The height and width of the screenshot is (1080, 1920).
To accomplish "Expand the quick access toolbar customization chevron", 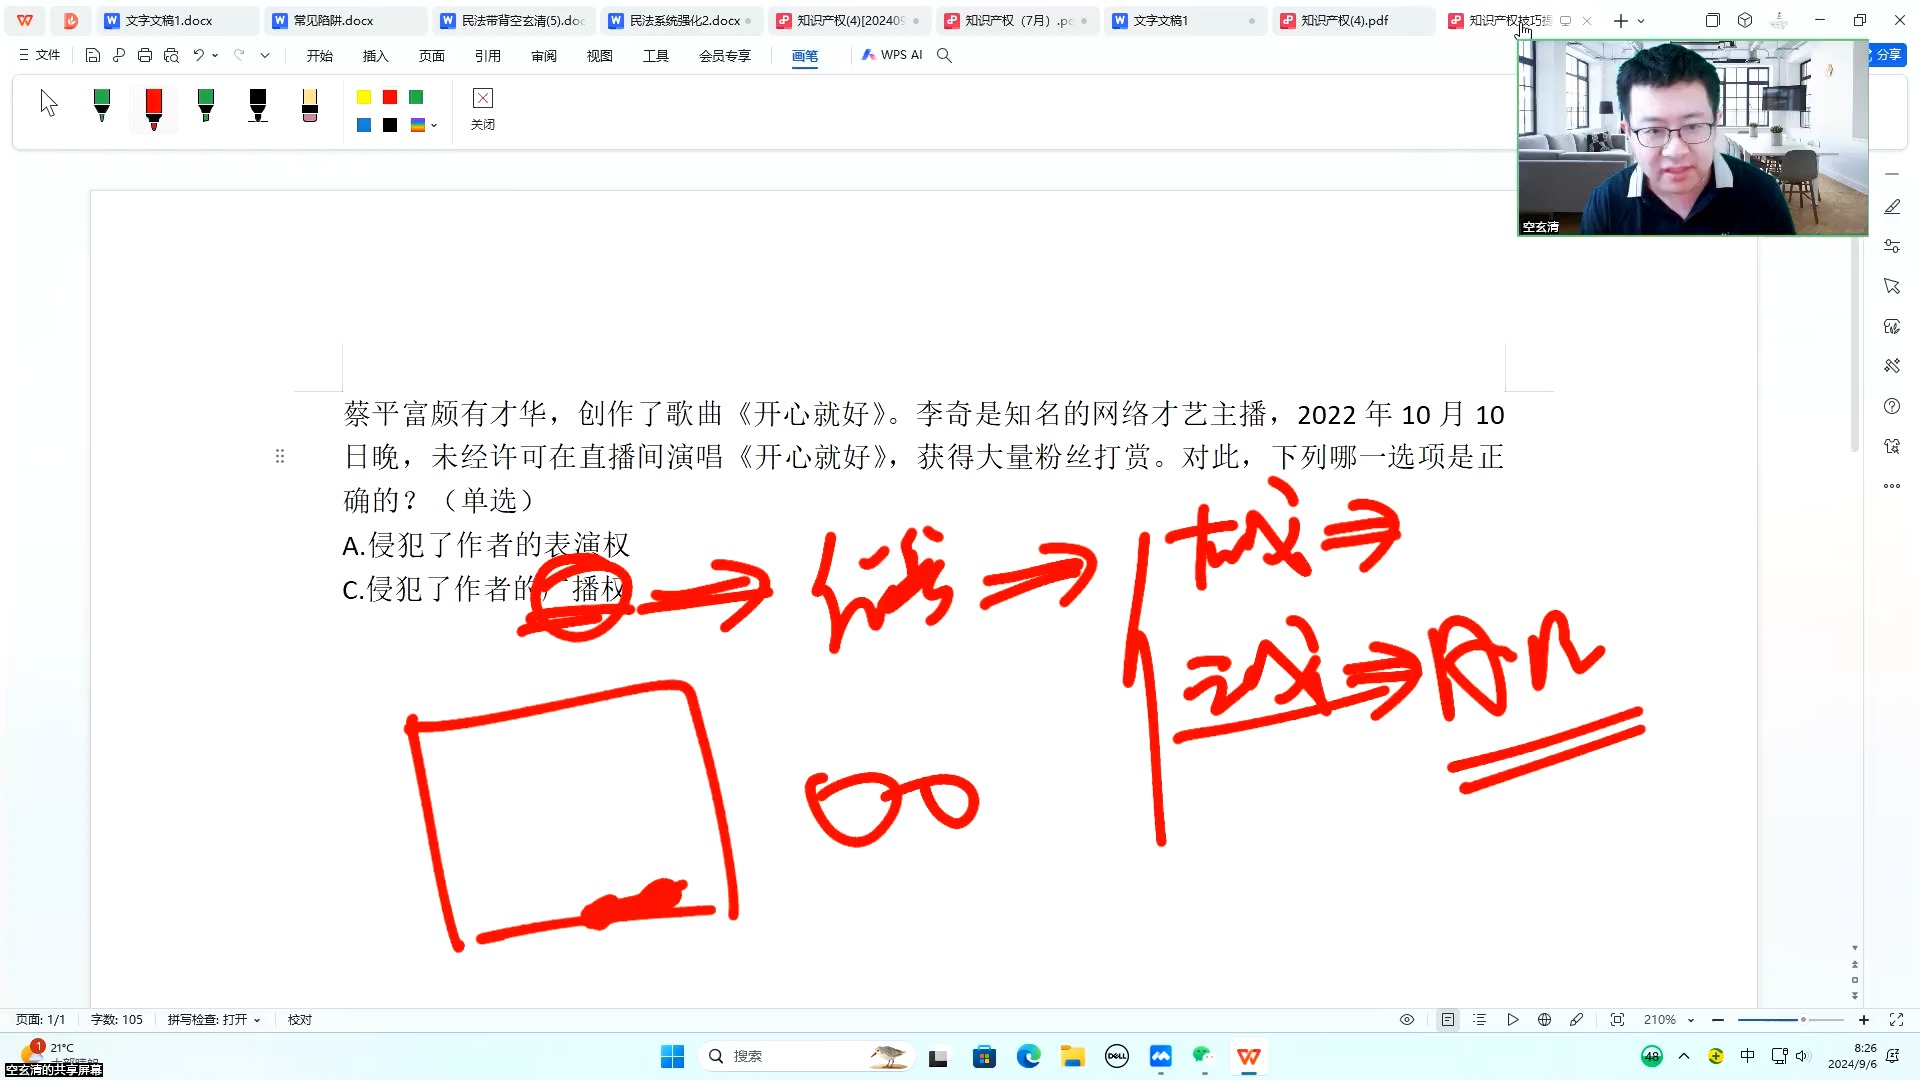I will (265, 56).
